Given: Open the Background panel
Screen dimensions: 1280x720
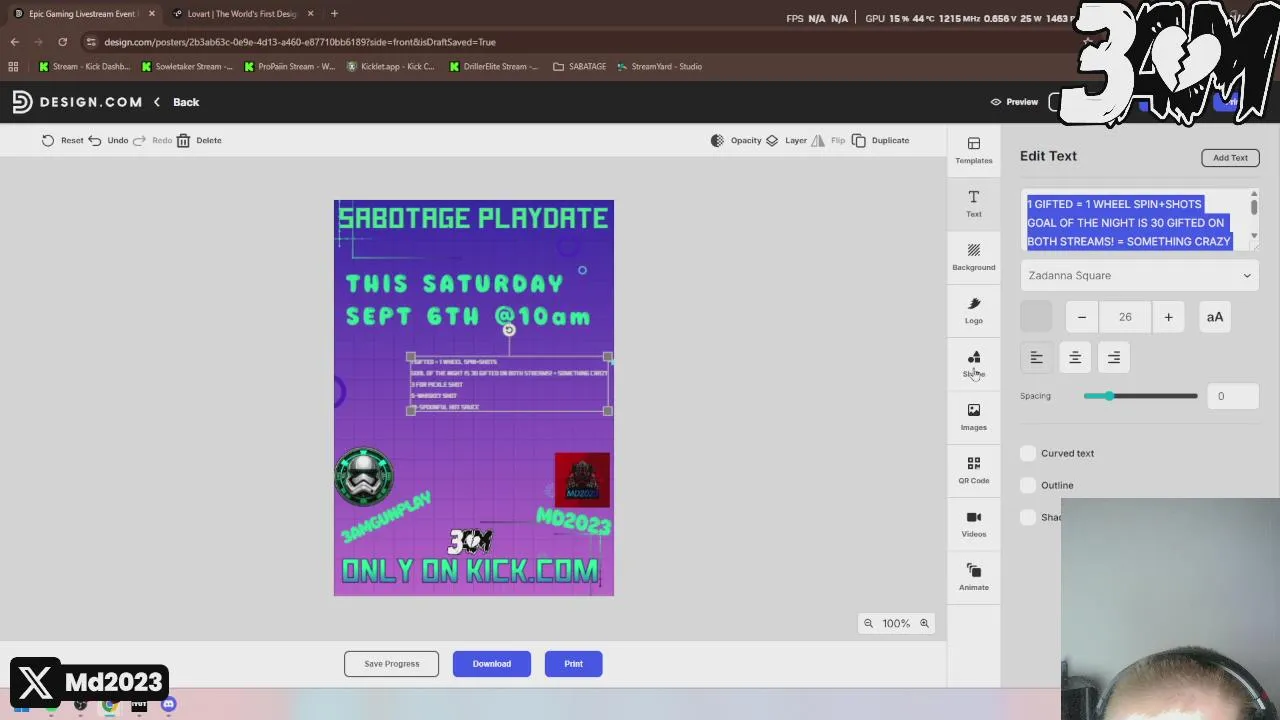Looking at the screenshot, I should [973, 257].
